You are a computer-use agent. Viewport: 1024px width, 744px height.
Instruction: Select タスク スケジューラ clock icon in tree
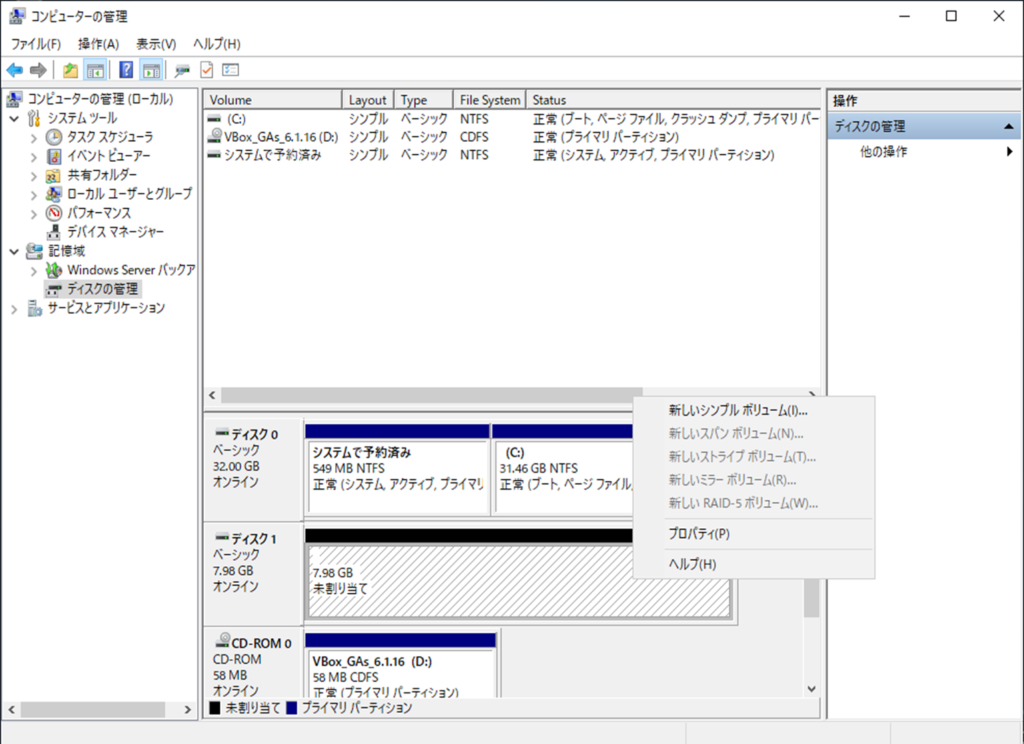click(54, 137)
